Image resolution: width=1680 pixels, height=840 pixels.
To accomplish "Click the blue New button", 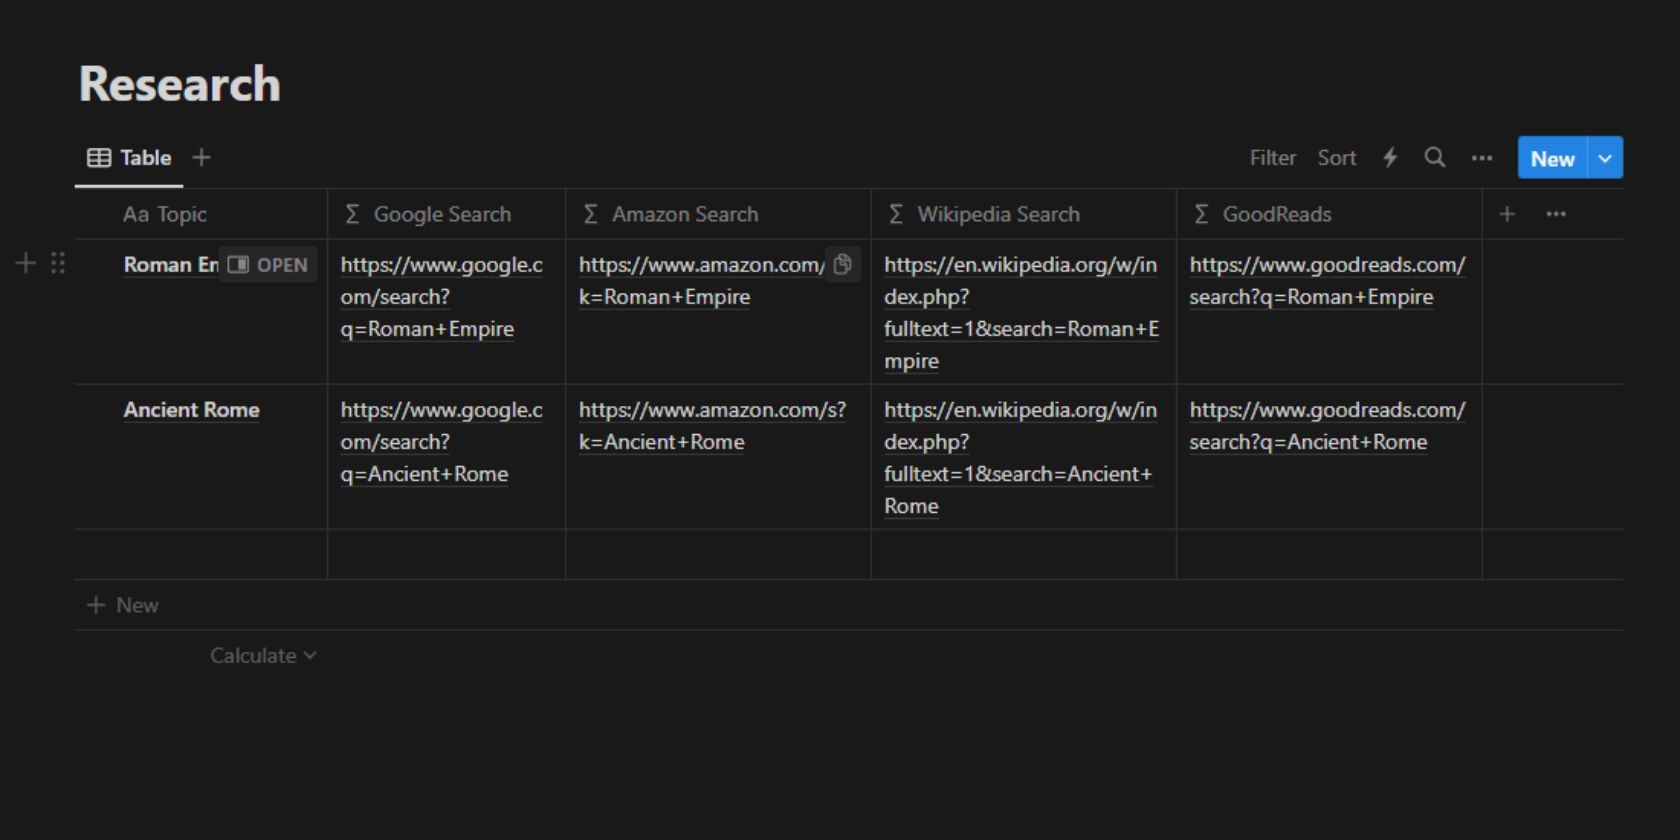I will pos(1551,158).
